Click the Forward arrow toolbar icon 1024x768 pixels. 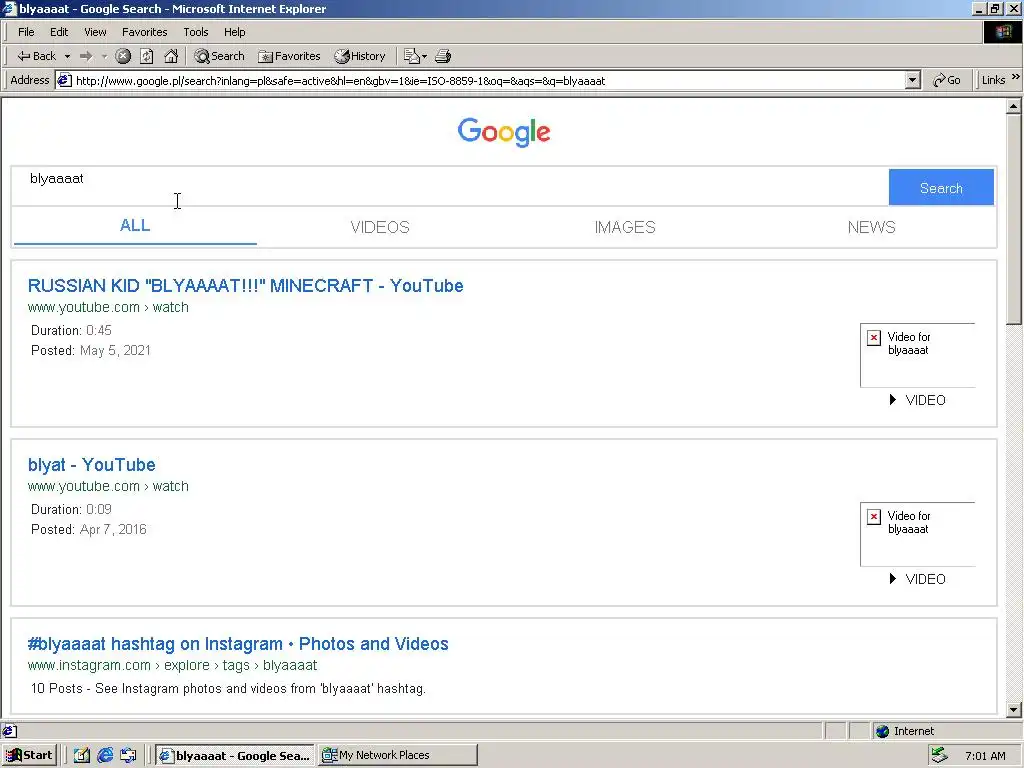tap(86, 56)
